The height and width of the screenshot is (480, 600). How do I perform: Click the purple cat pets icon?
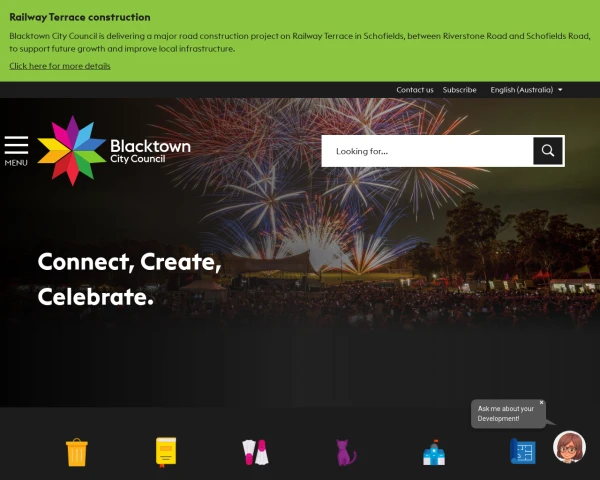[346, 452]
